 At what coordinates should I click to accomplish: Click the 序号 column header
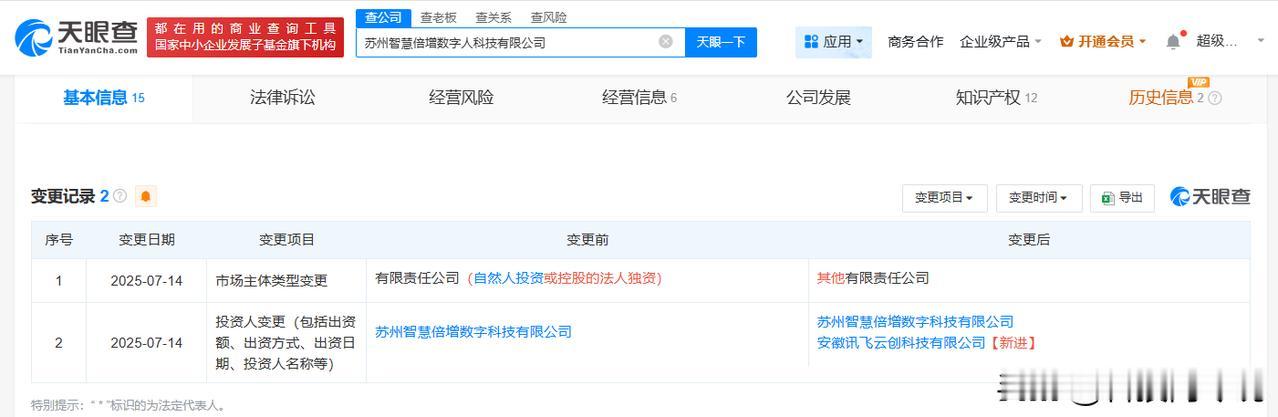pos(59,240)
